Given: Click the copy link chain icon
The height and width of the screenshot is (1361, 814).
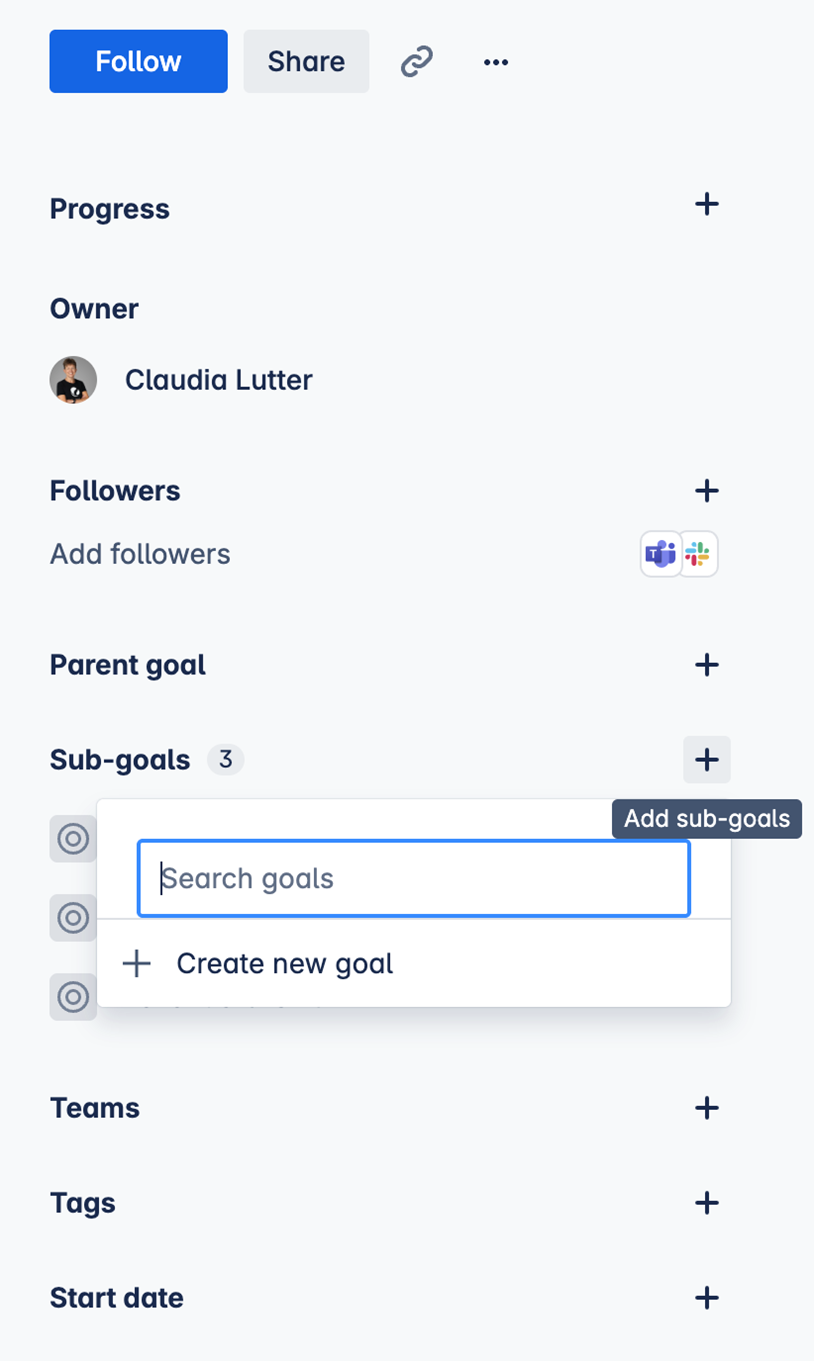Looking at the screenshot, I should point(416,62).
